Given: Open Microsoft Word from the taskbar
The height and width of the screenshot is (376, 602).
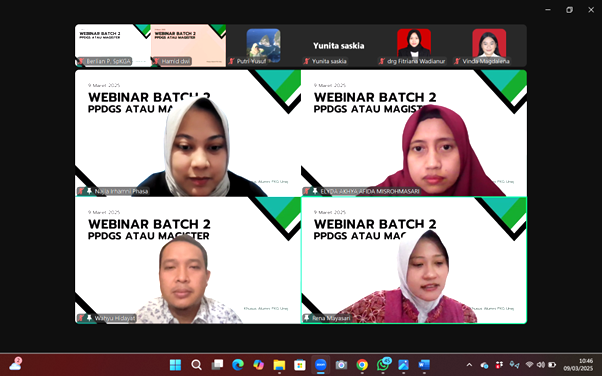Looking at the screenshot, I should tap(424, 364).
